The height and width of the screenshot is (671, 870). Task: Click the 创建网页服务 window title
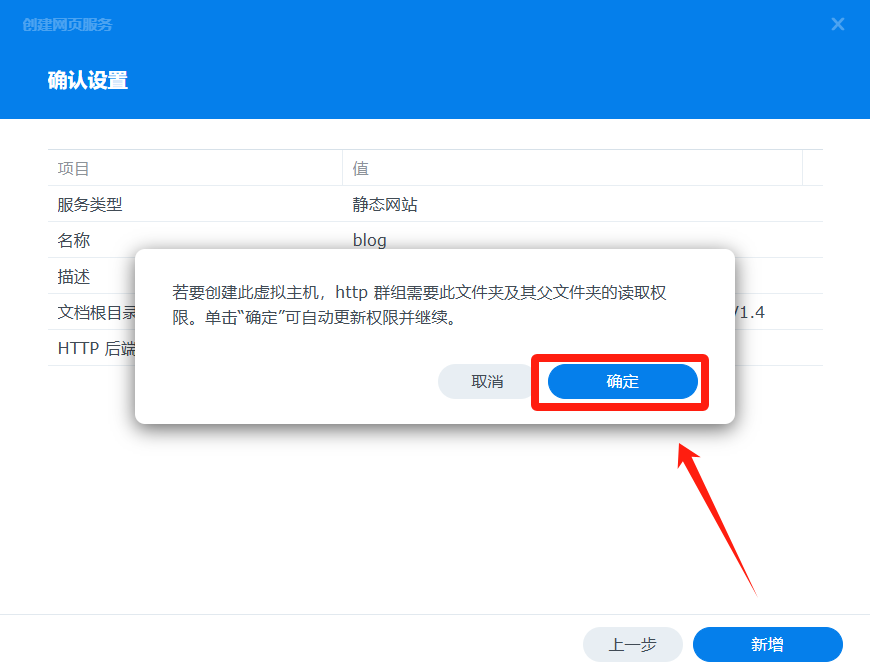67,24
